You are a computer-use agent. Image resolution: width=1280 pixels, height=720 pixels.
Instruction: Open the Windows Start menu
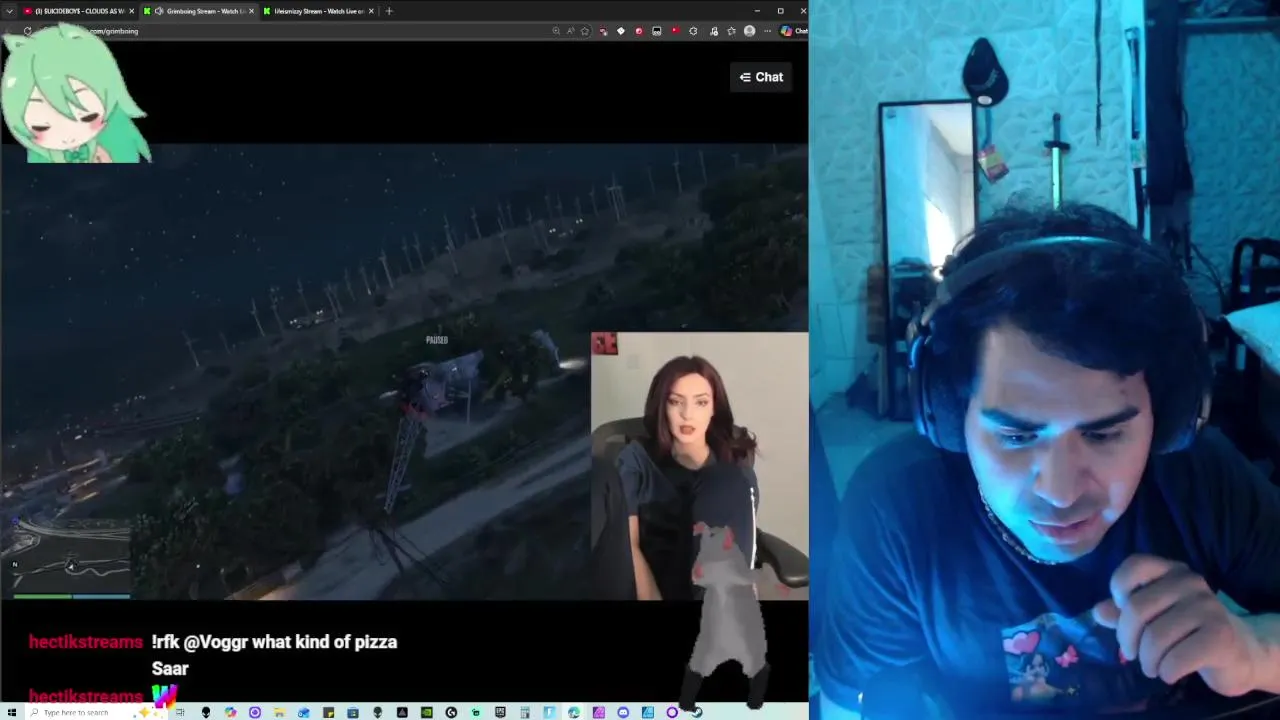[11, 712]
